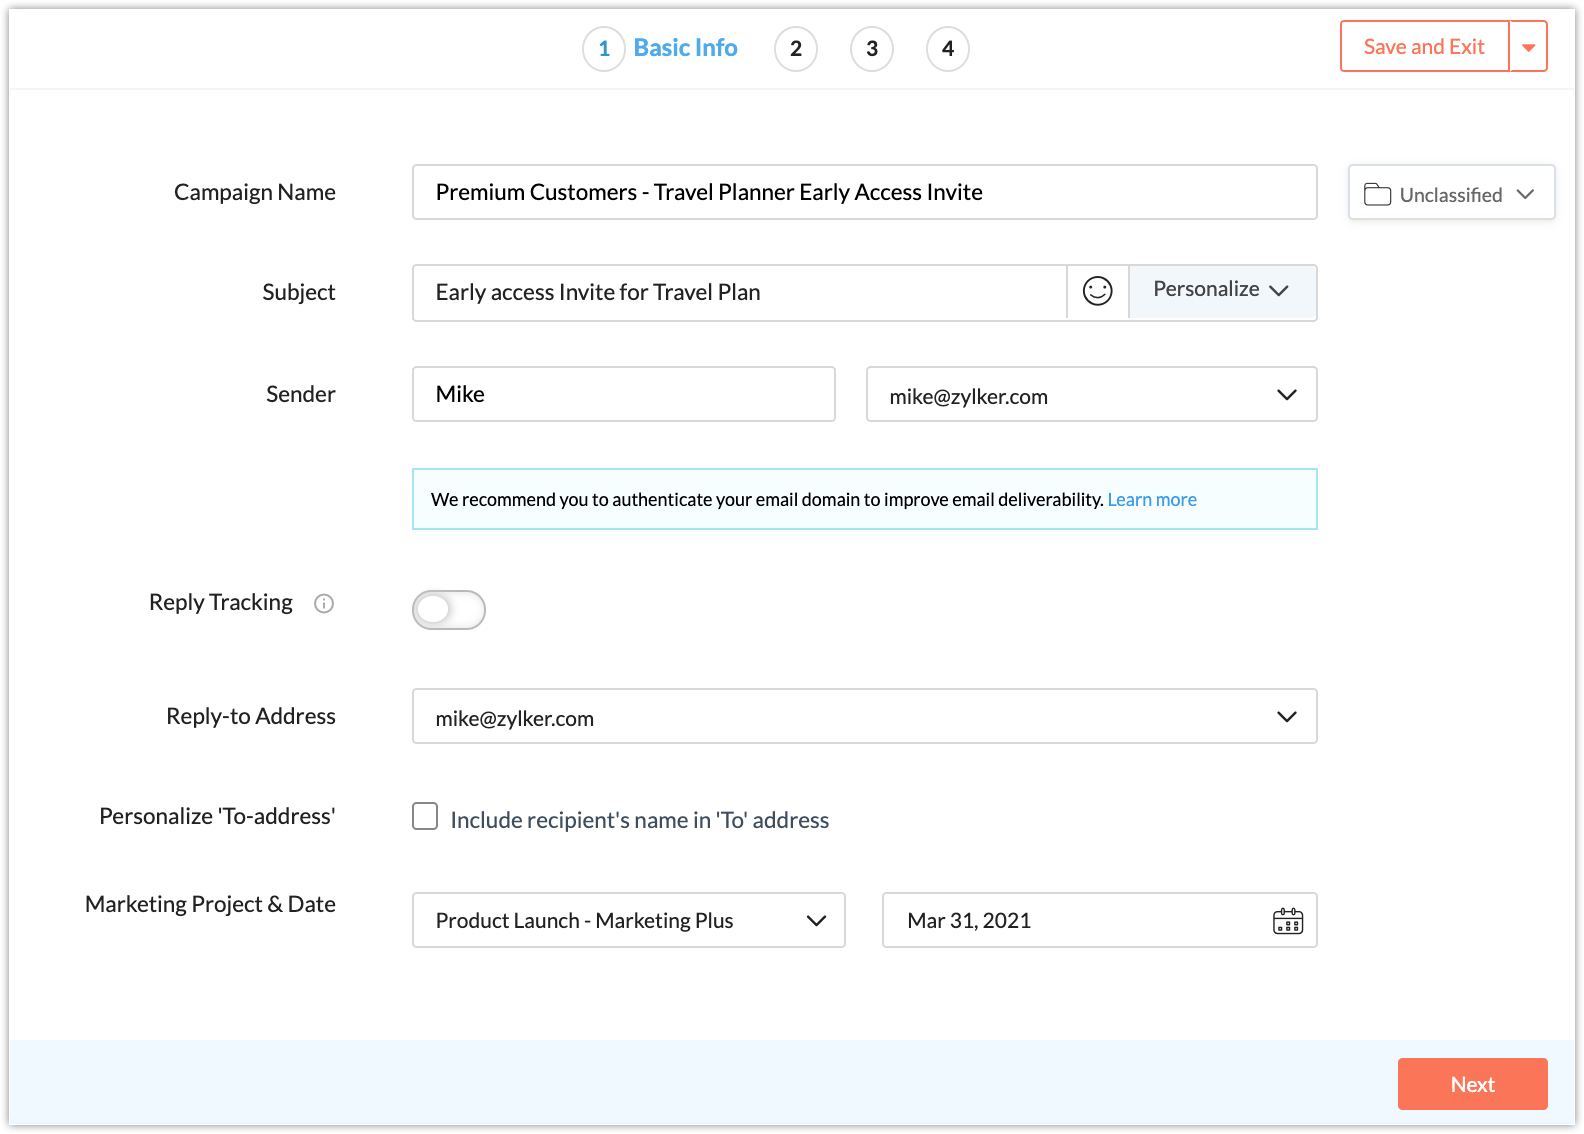The height and width of the screenshot is (1134, 1584).
Task: Open the emoji picker in Subject field
Action: (1097, 291)
